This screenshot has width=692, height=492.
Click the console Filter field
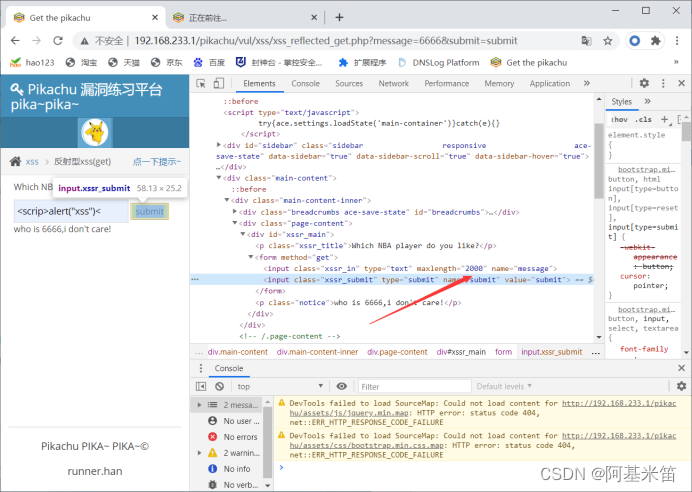tap(415, 387)
